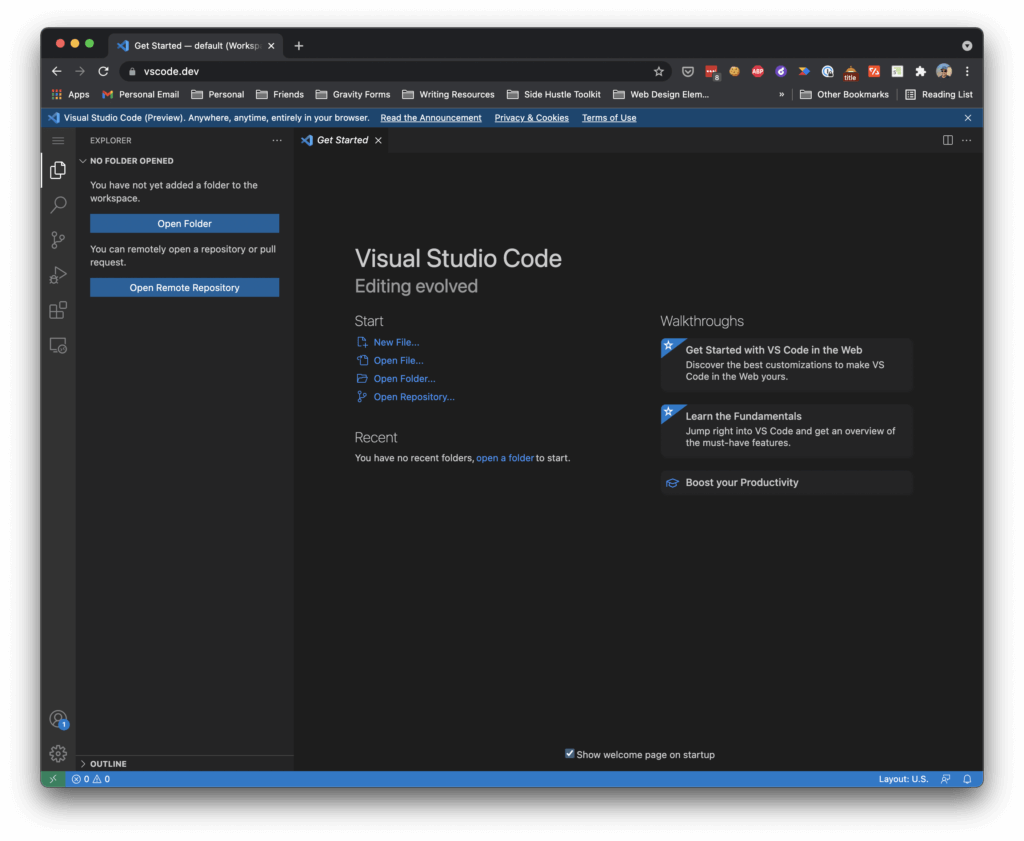1024x841 pixels.
Task: Open the Source Control view icon
Action: [58, 240]
